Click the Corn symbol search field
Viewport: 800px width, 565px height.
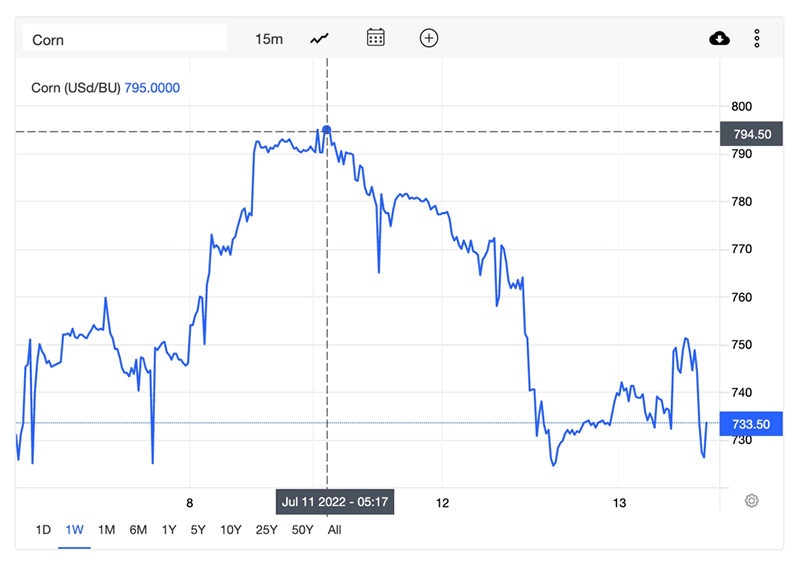click(x=125, y=39)
